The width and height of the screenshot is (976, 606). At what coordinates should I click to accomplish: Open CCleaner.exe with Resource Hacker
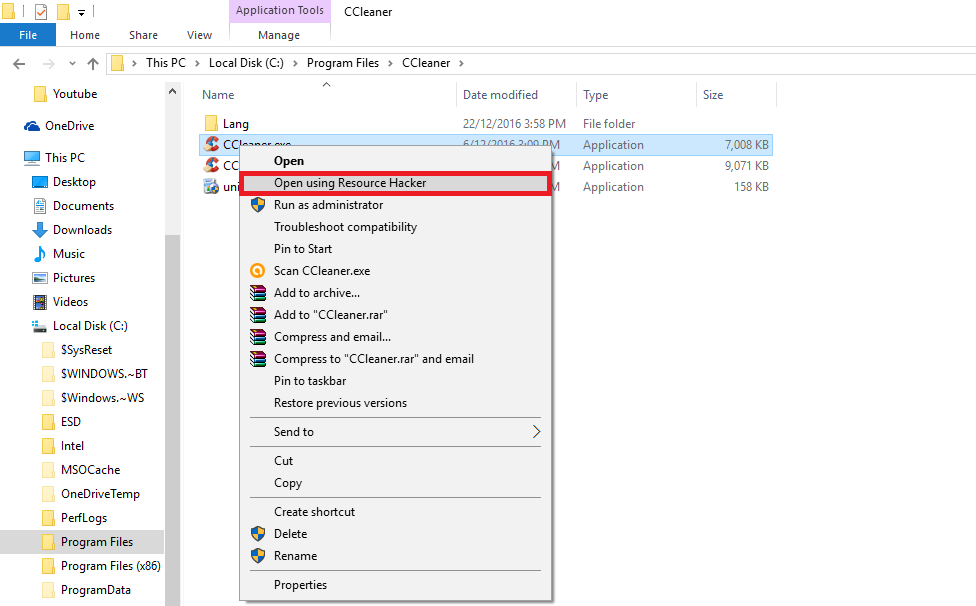[x=395, y=183]
